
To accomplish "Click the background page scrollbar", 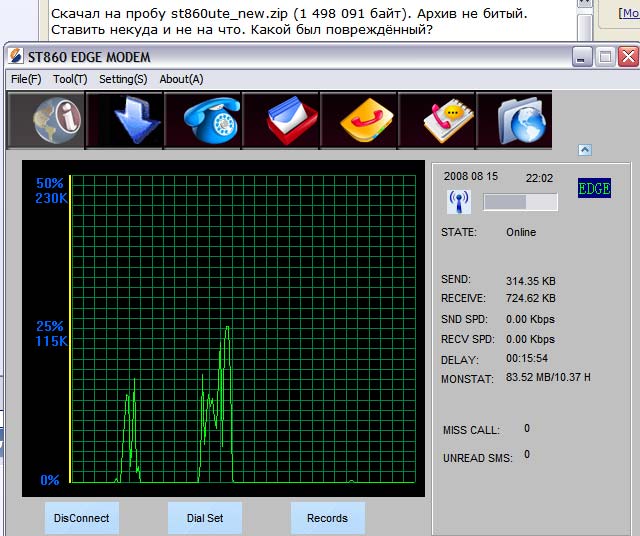I will coord(585,20).
